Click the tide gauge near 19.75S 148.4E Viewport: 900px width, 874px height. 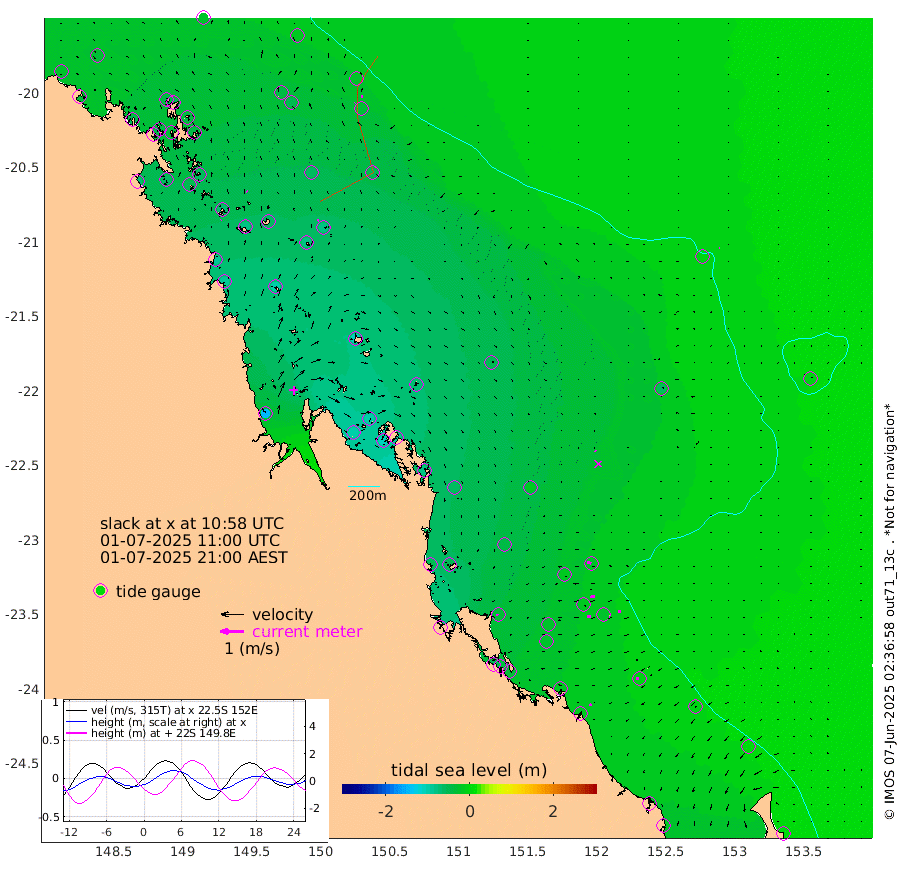point(98,55)
